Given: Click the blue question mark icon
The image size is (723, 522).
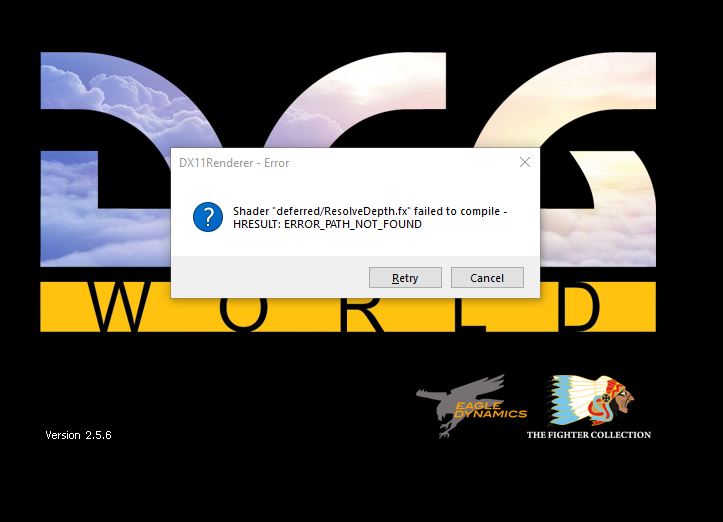Looking at the screenshot, I should point(208,217).
